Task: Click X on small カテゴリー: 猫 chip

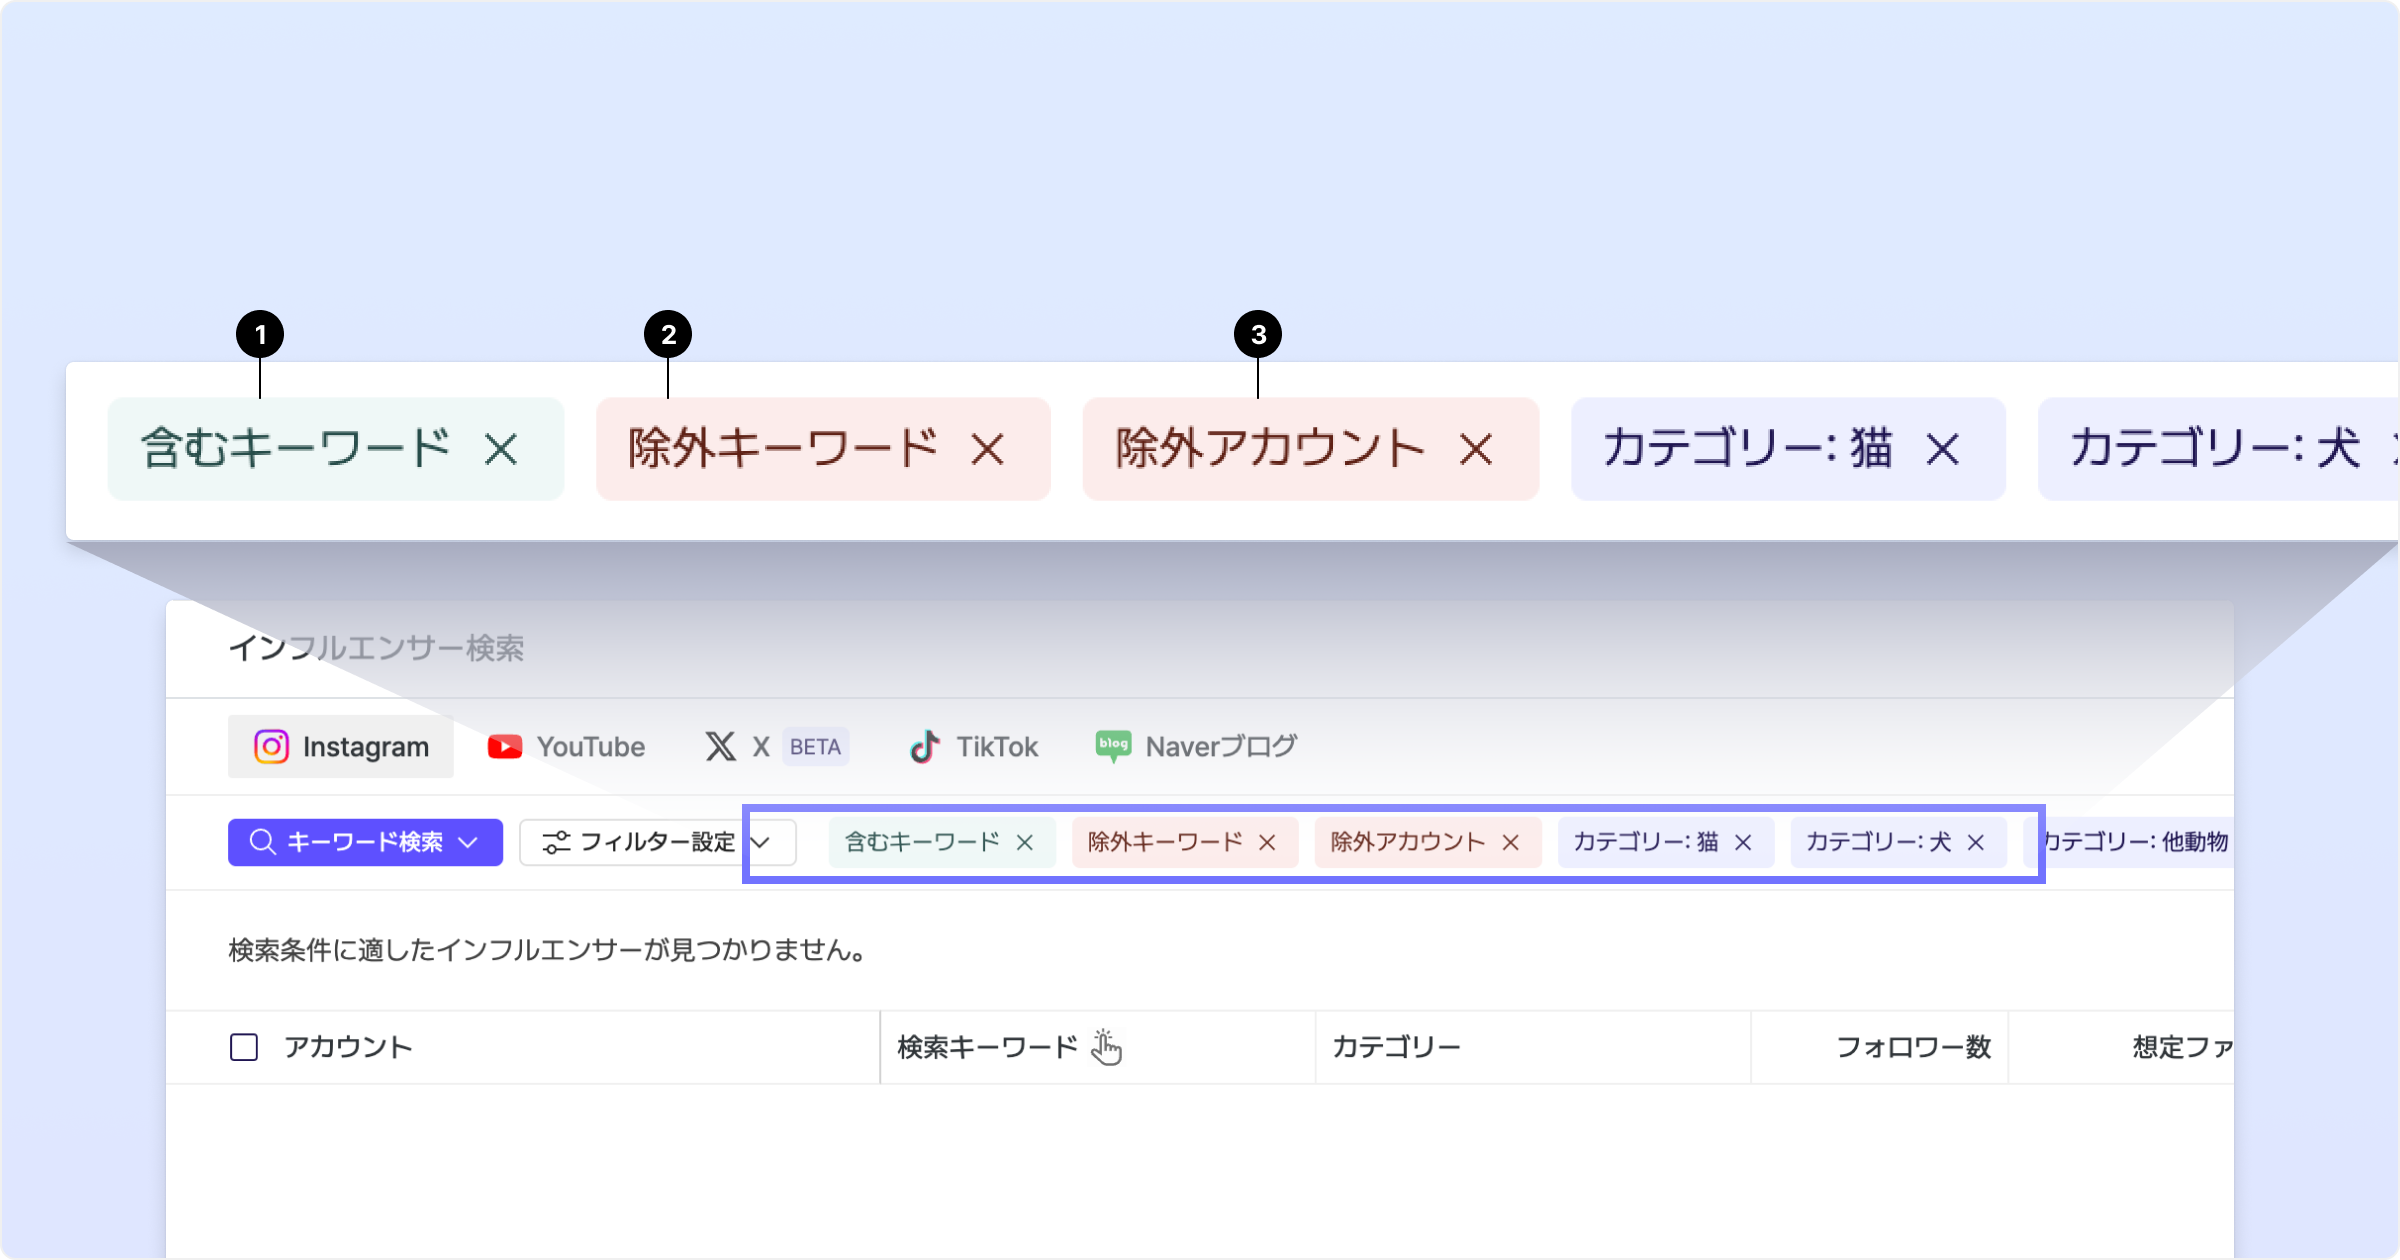Action: click(1743, 842)
